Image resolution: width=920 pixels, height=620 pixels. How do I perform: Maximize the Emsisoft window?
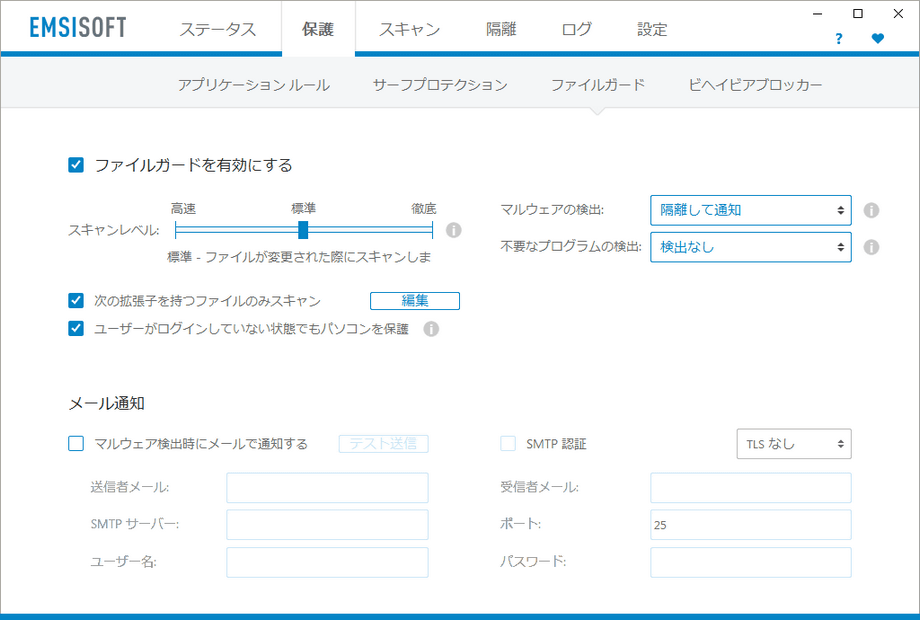[858, 13]
